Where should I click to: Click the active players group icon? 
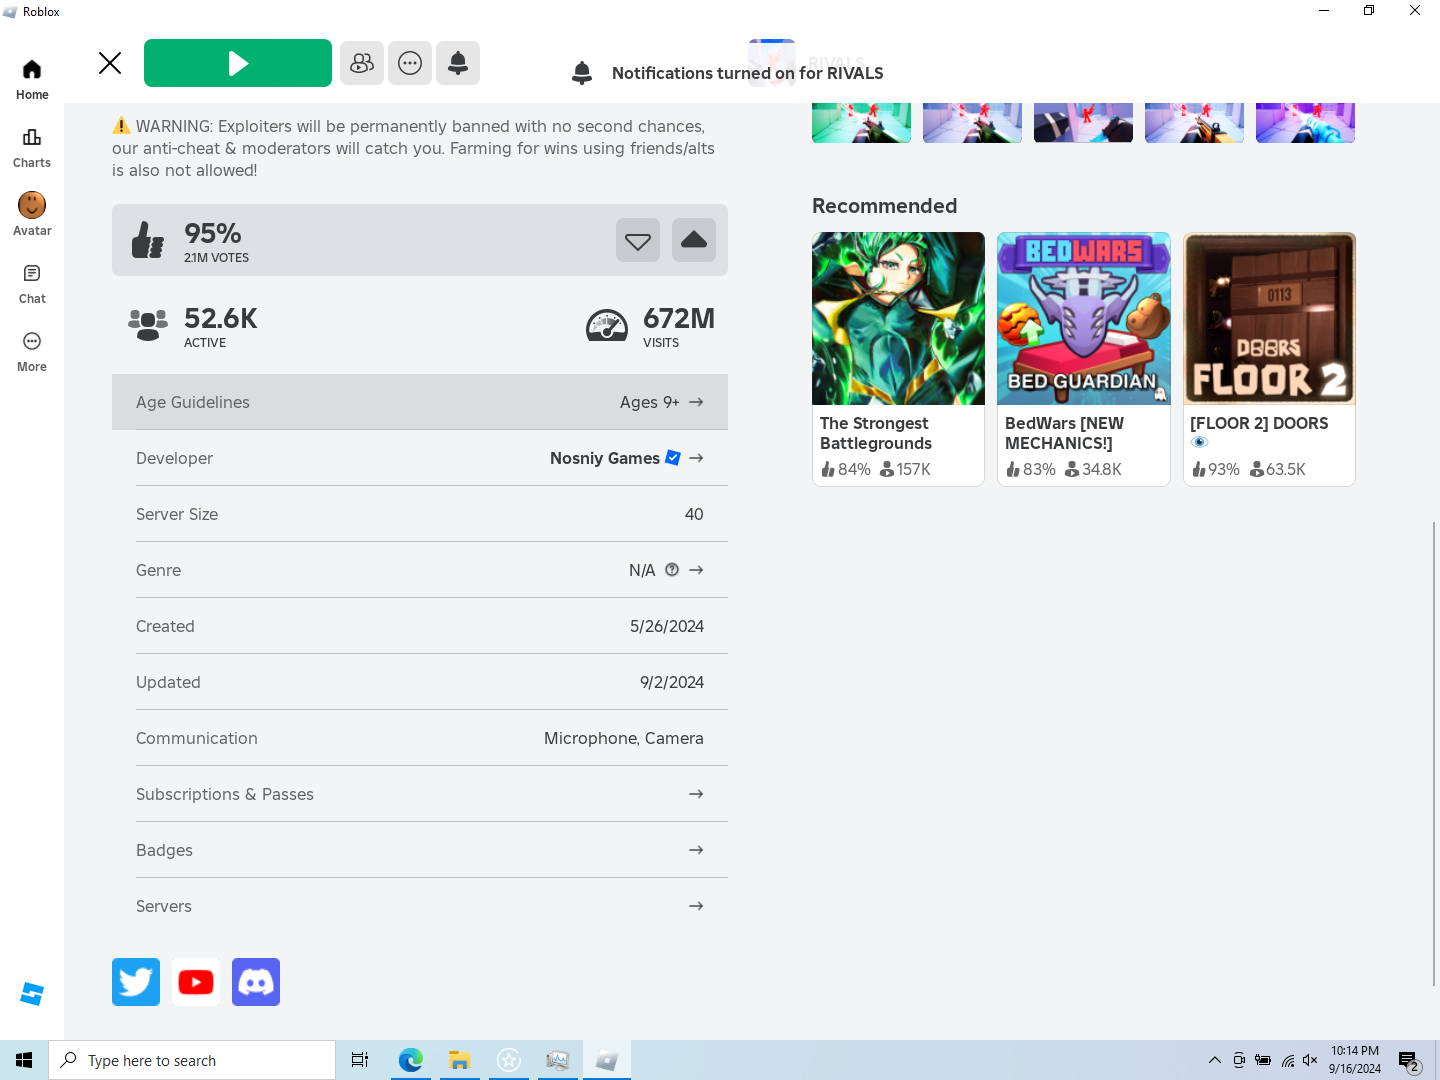click(148, 325)
